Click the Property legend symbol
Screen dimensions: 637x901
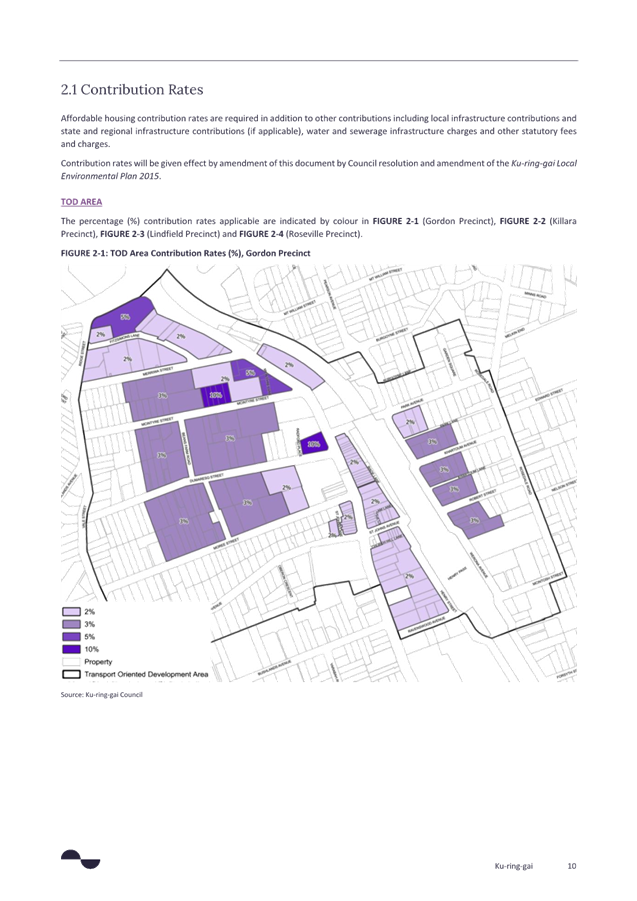click(x=72, y=662)
